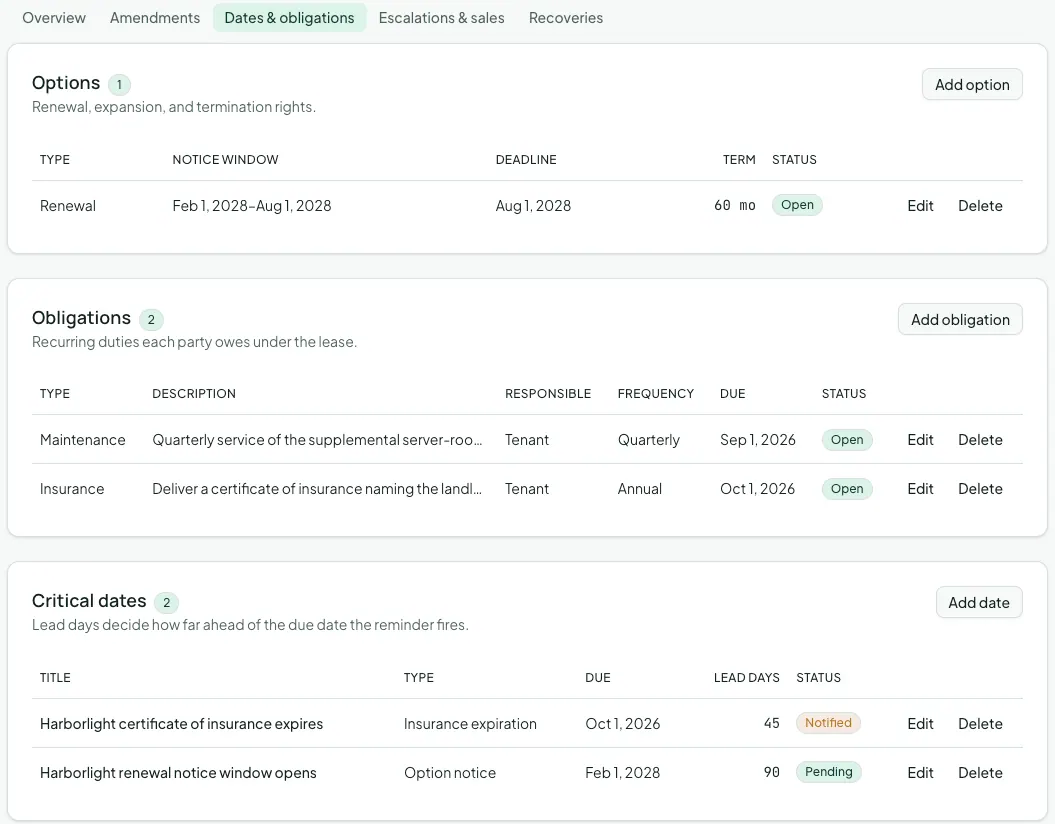
Task: Click 'Quarterly service of the supplemental server-roo…' description
Action: (x=317, y=440)
